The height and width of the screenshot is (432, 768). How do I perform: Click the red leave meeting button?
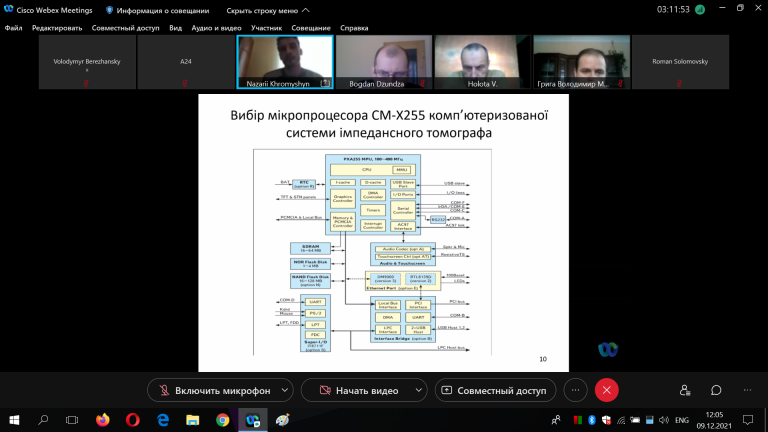[x=606, y=390]
